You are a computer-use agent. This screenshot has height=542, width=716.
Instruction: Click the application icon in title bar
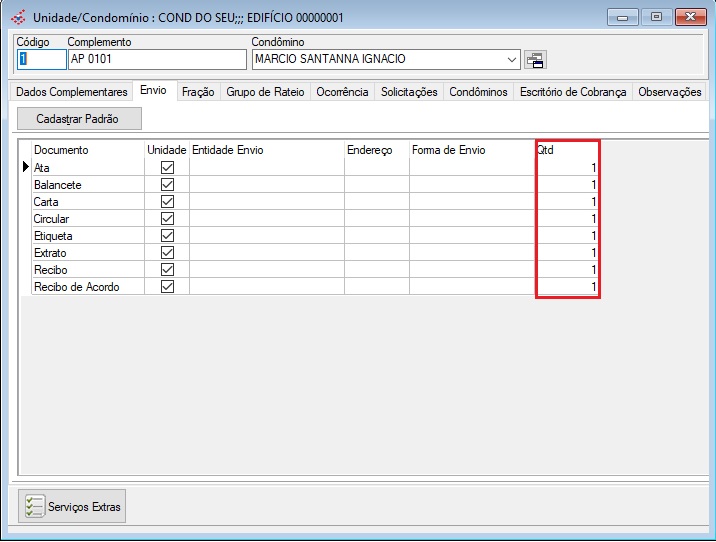click(x=17, y=17)
